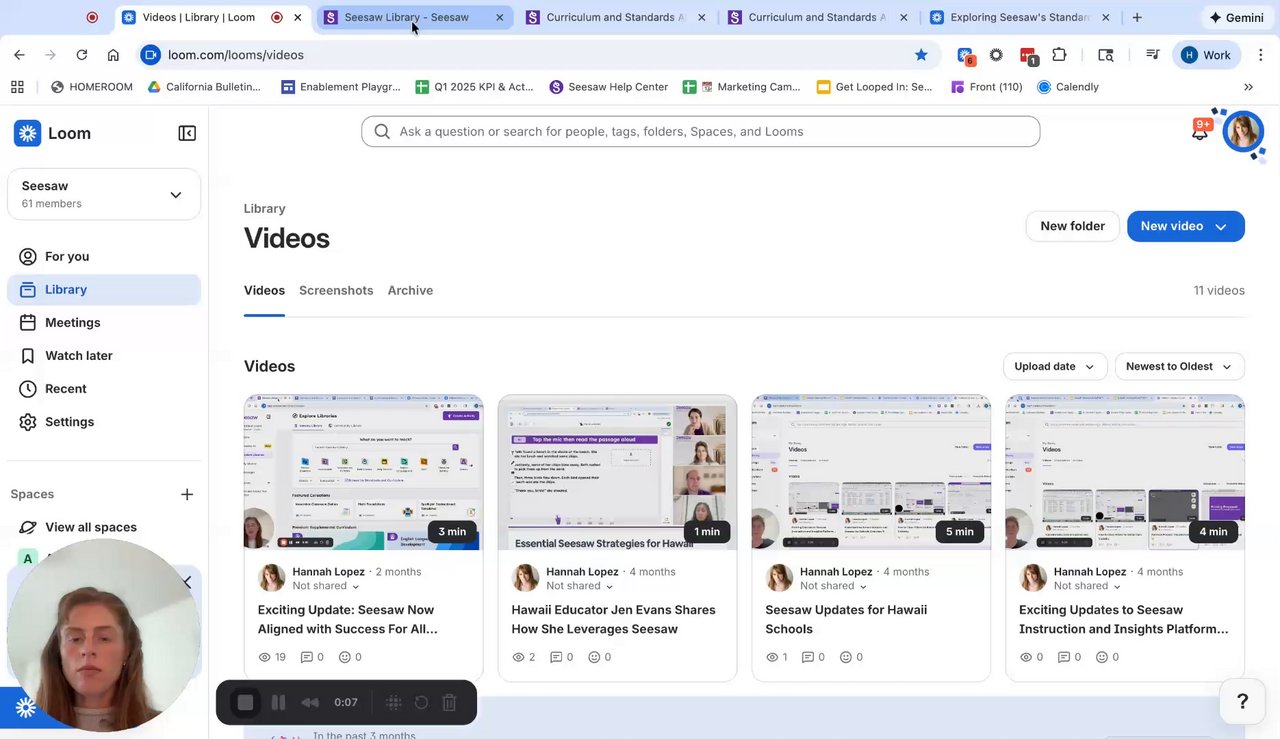
Task: Stop the Loom recording
Action: (x=245, y=702)
